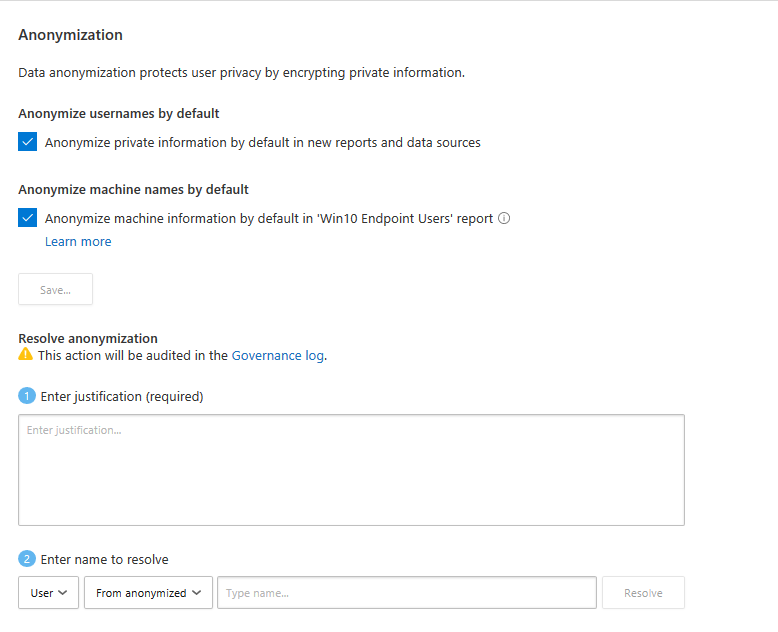Screen dimensions: 778x632
Task: Click the step 2 circle icon
Action: (x=27, y=559)
